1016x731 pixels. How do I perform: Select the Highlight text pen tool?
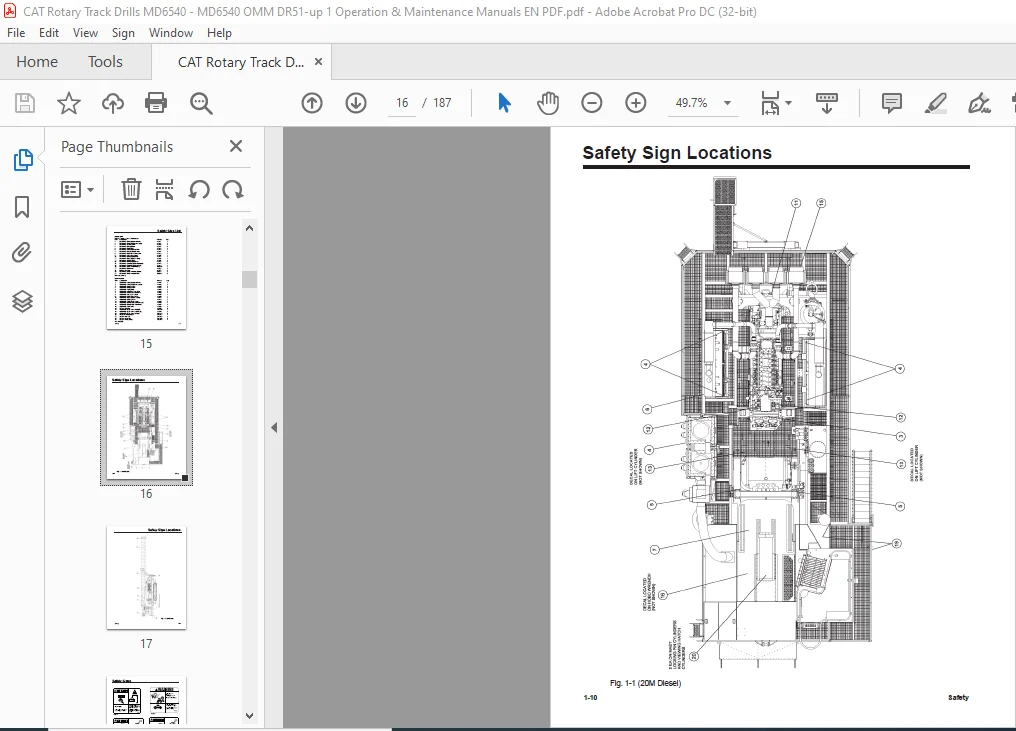(935, 103)
